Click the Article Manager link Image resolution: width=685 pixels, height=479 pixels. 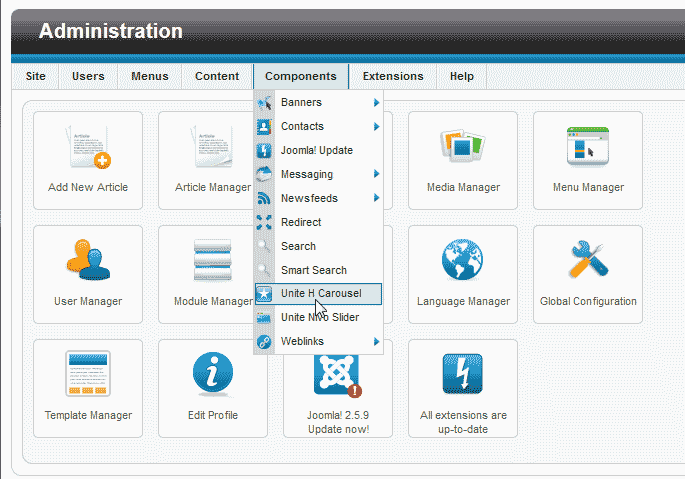(x=212, y=187)
